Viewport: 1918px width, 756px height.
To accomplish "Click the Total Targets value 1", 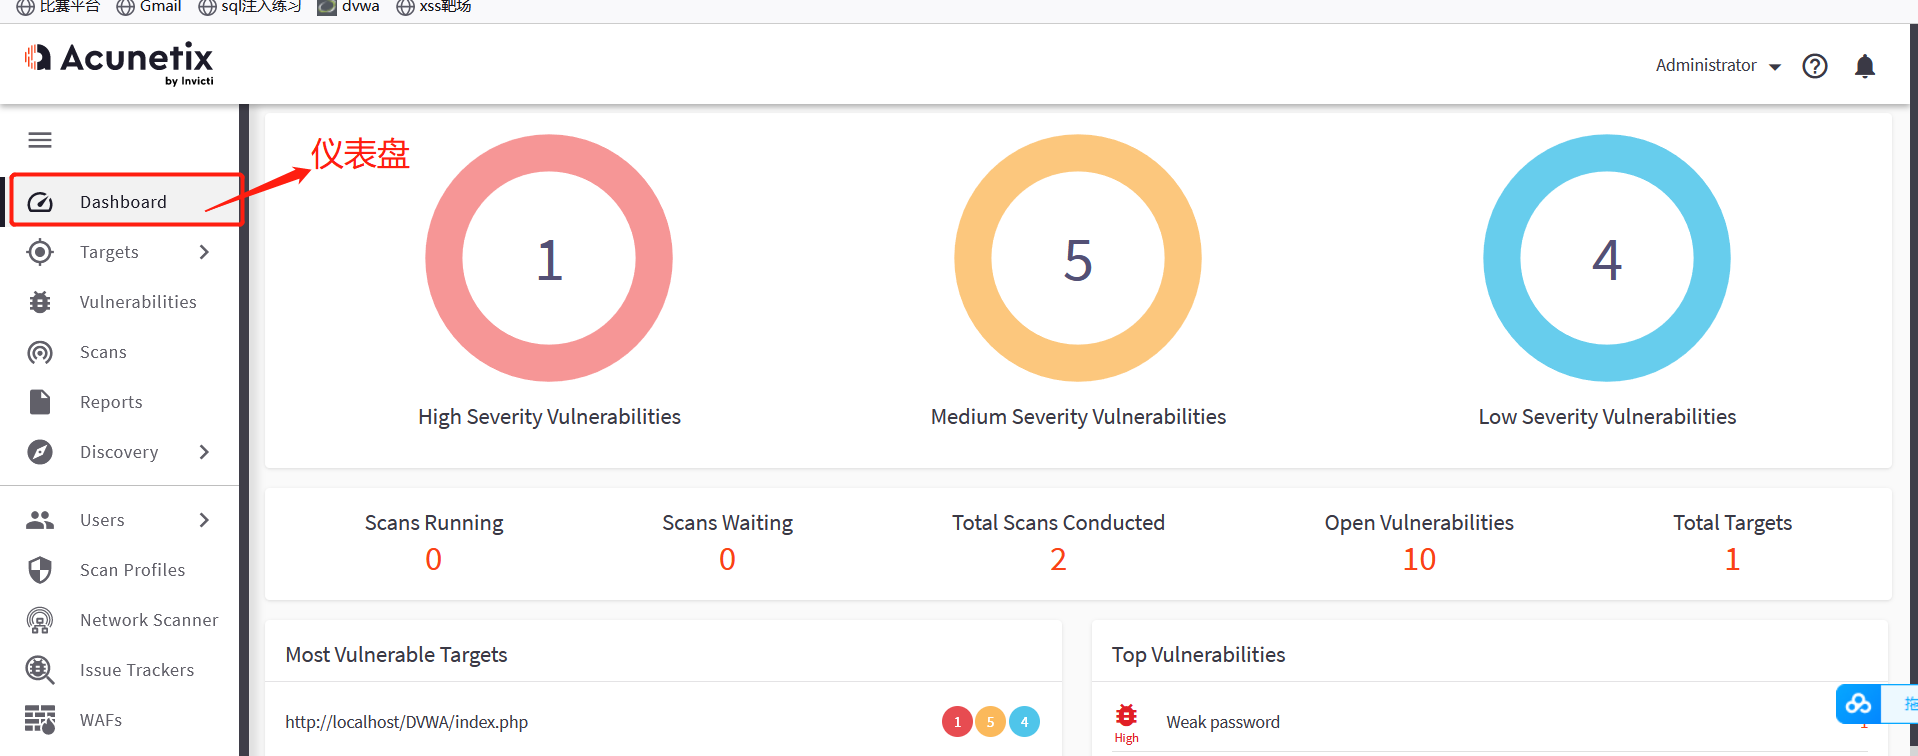I will [x=1732, y=559].
